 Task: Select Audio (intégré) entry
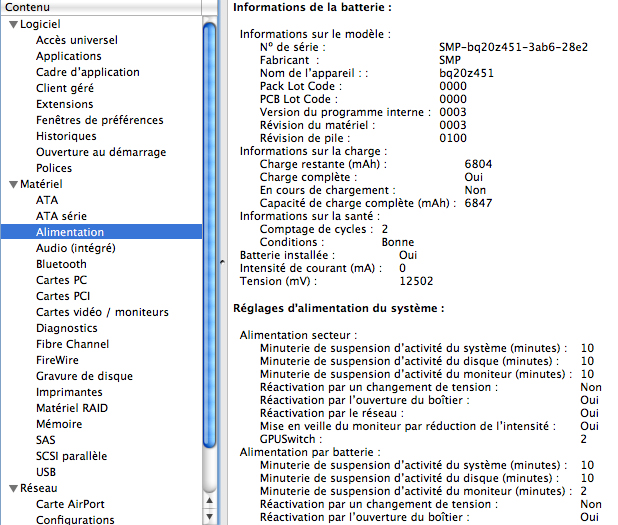pos(76,248)
